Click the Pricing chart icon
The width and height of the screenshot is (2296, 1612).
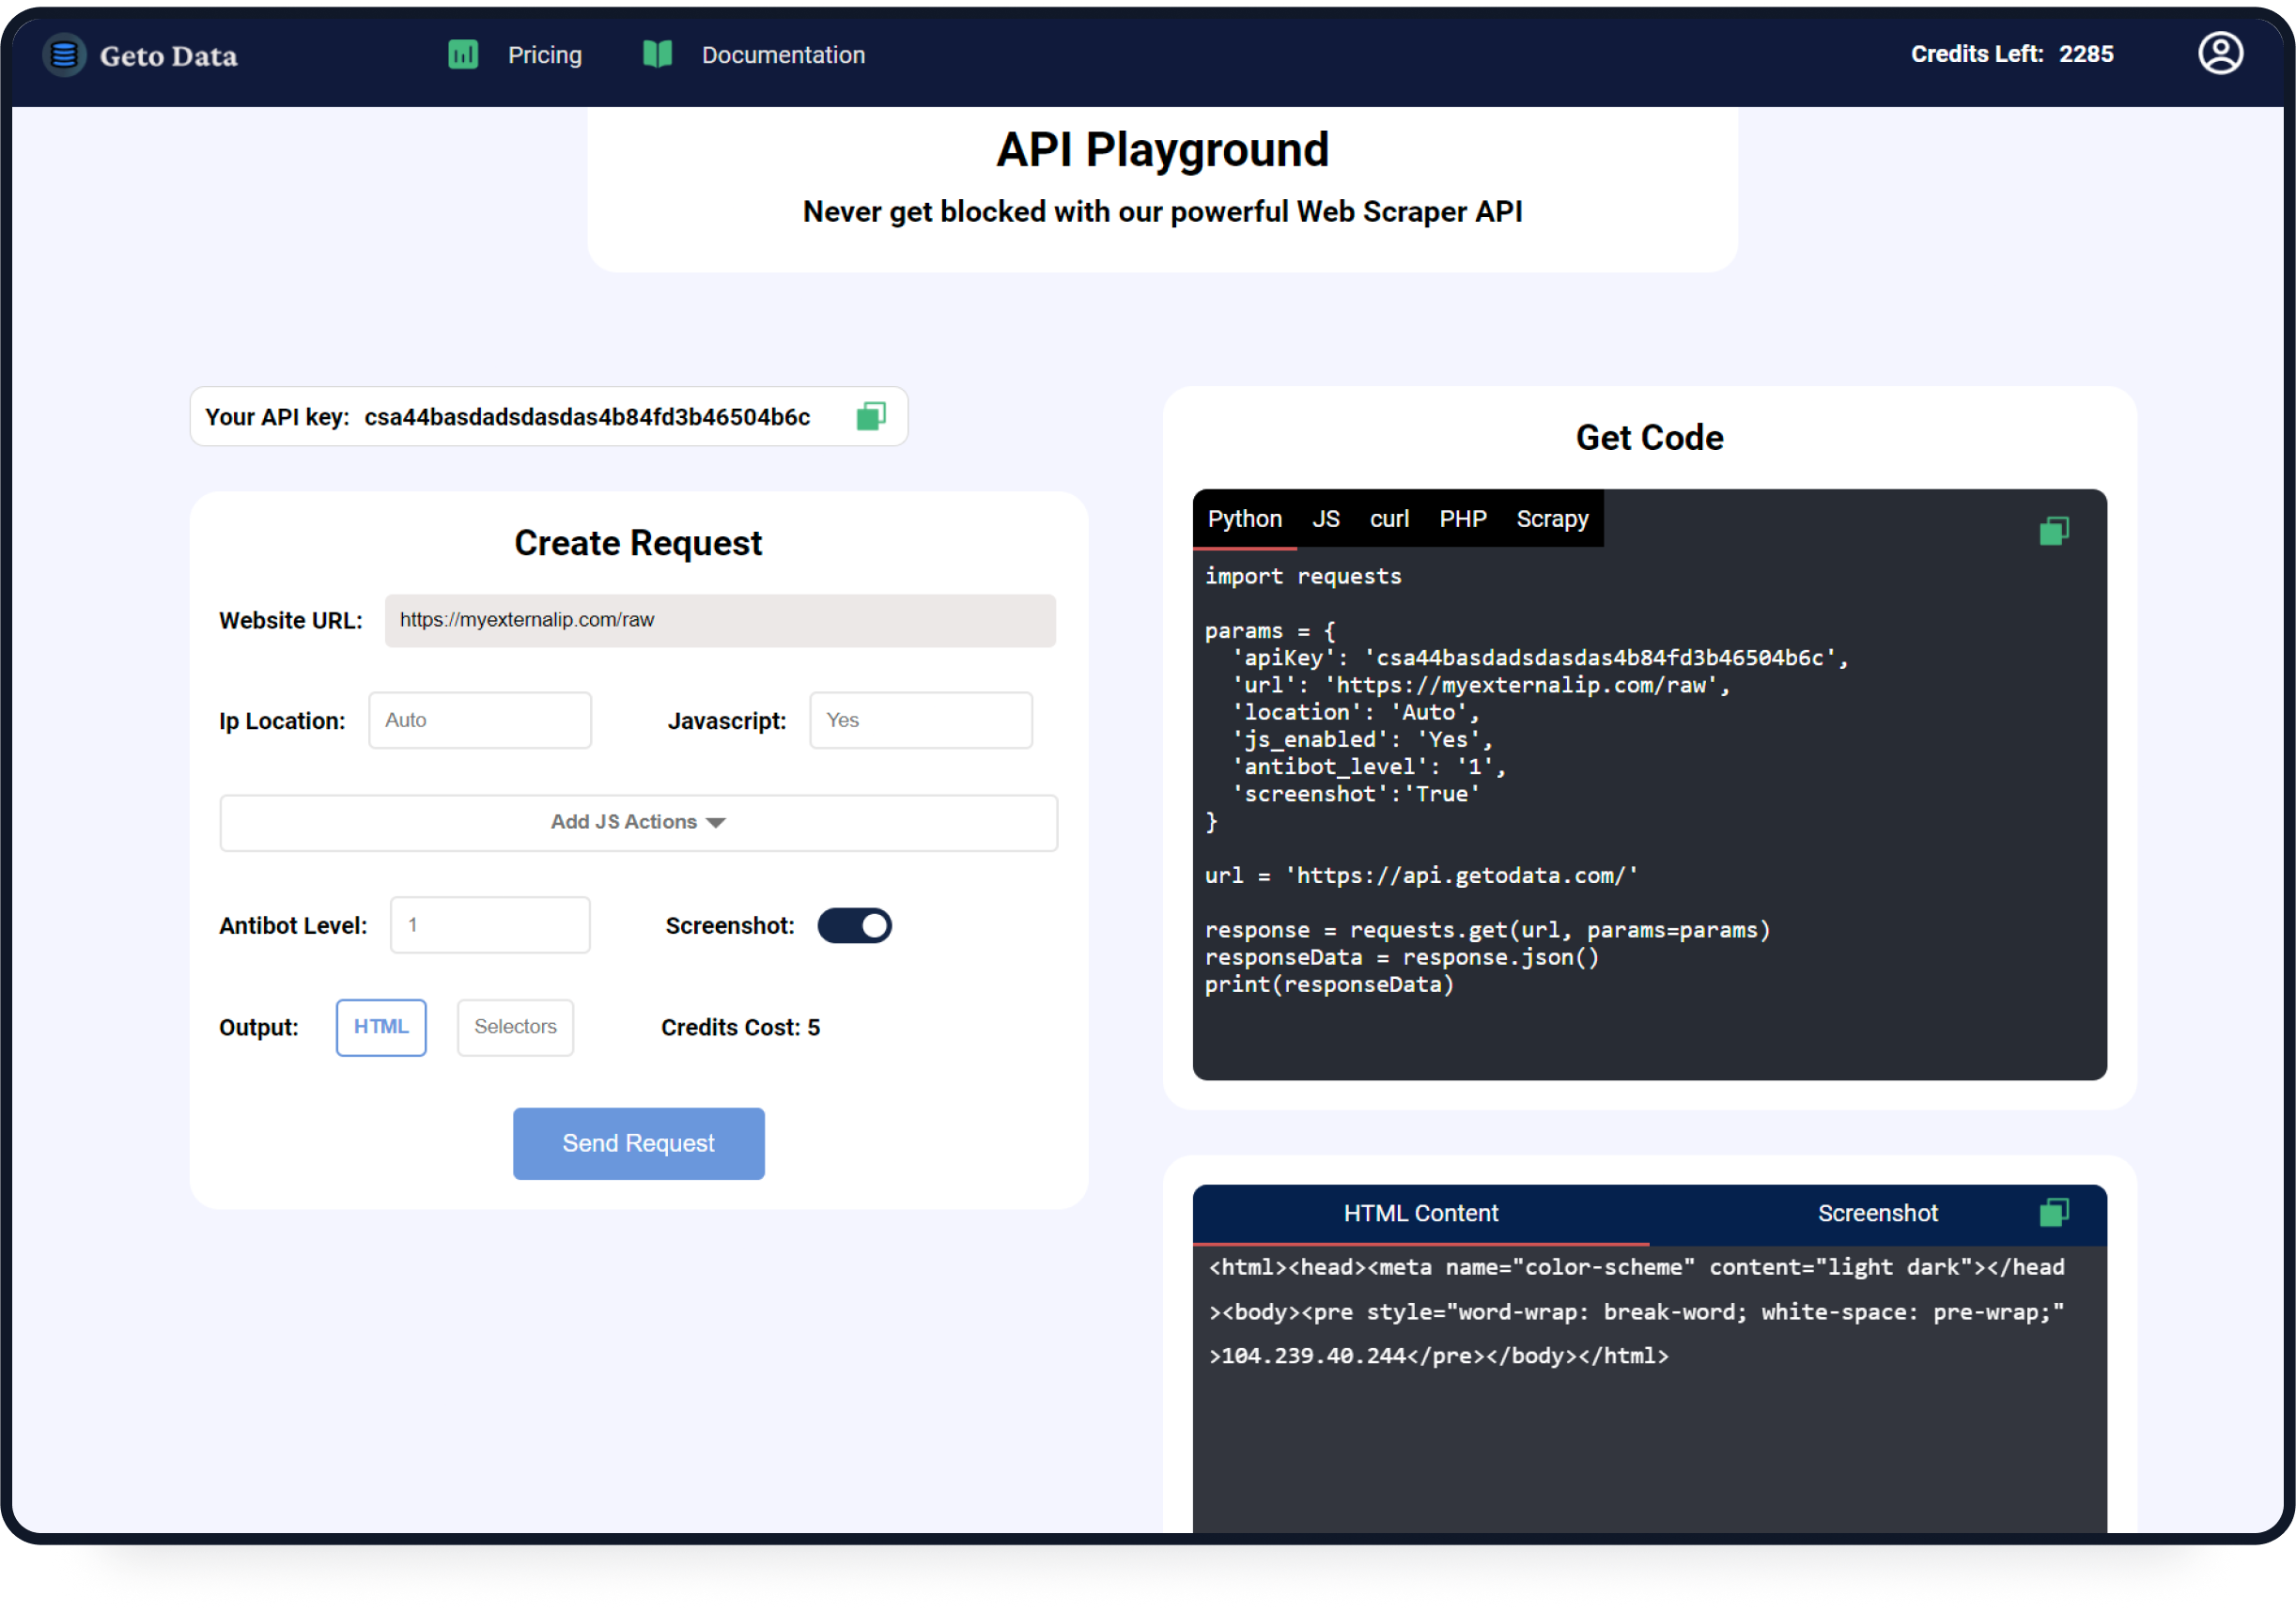coord(463,54)
